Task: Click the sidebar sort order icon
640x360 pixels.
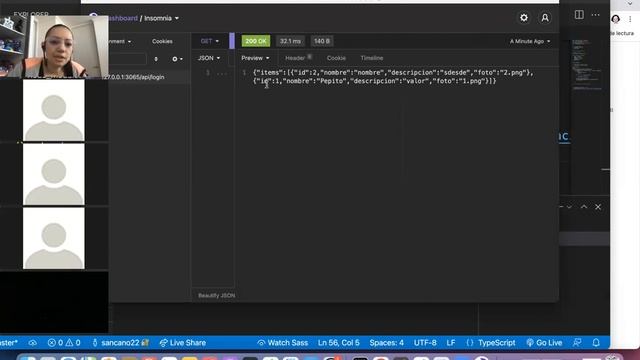Action: pyautogui.click(x=156, y=59)
